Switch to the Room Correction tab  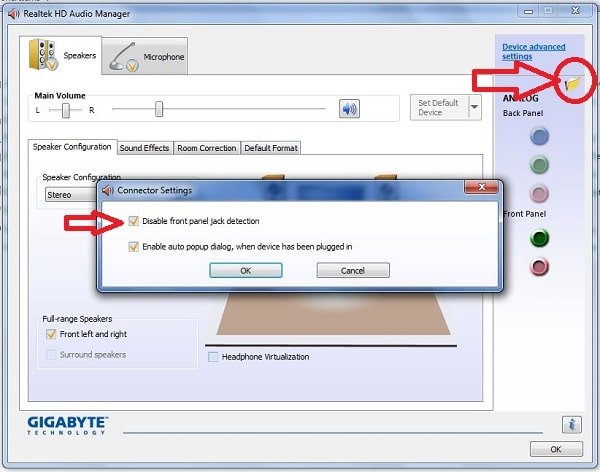[206, 148]
